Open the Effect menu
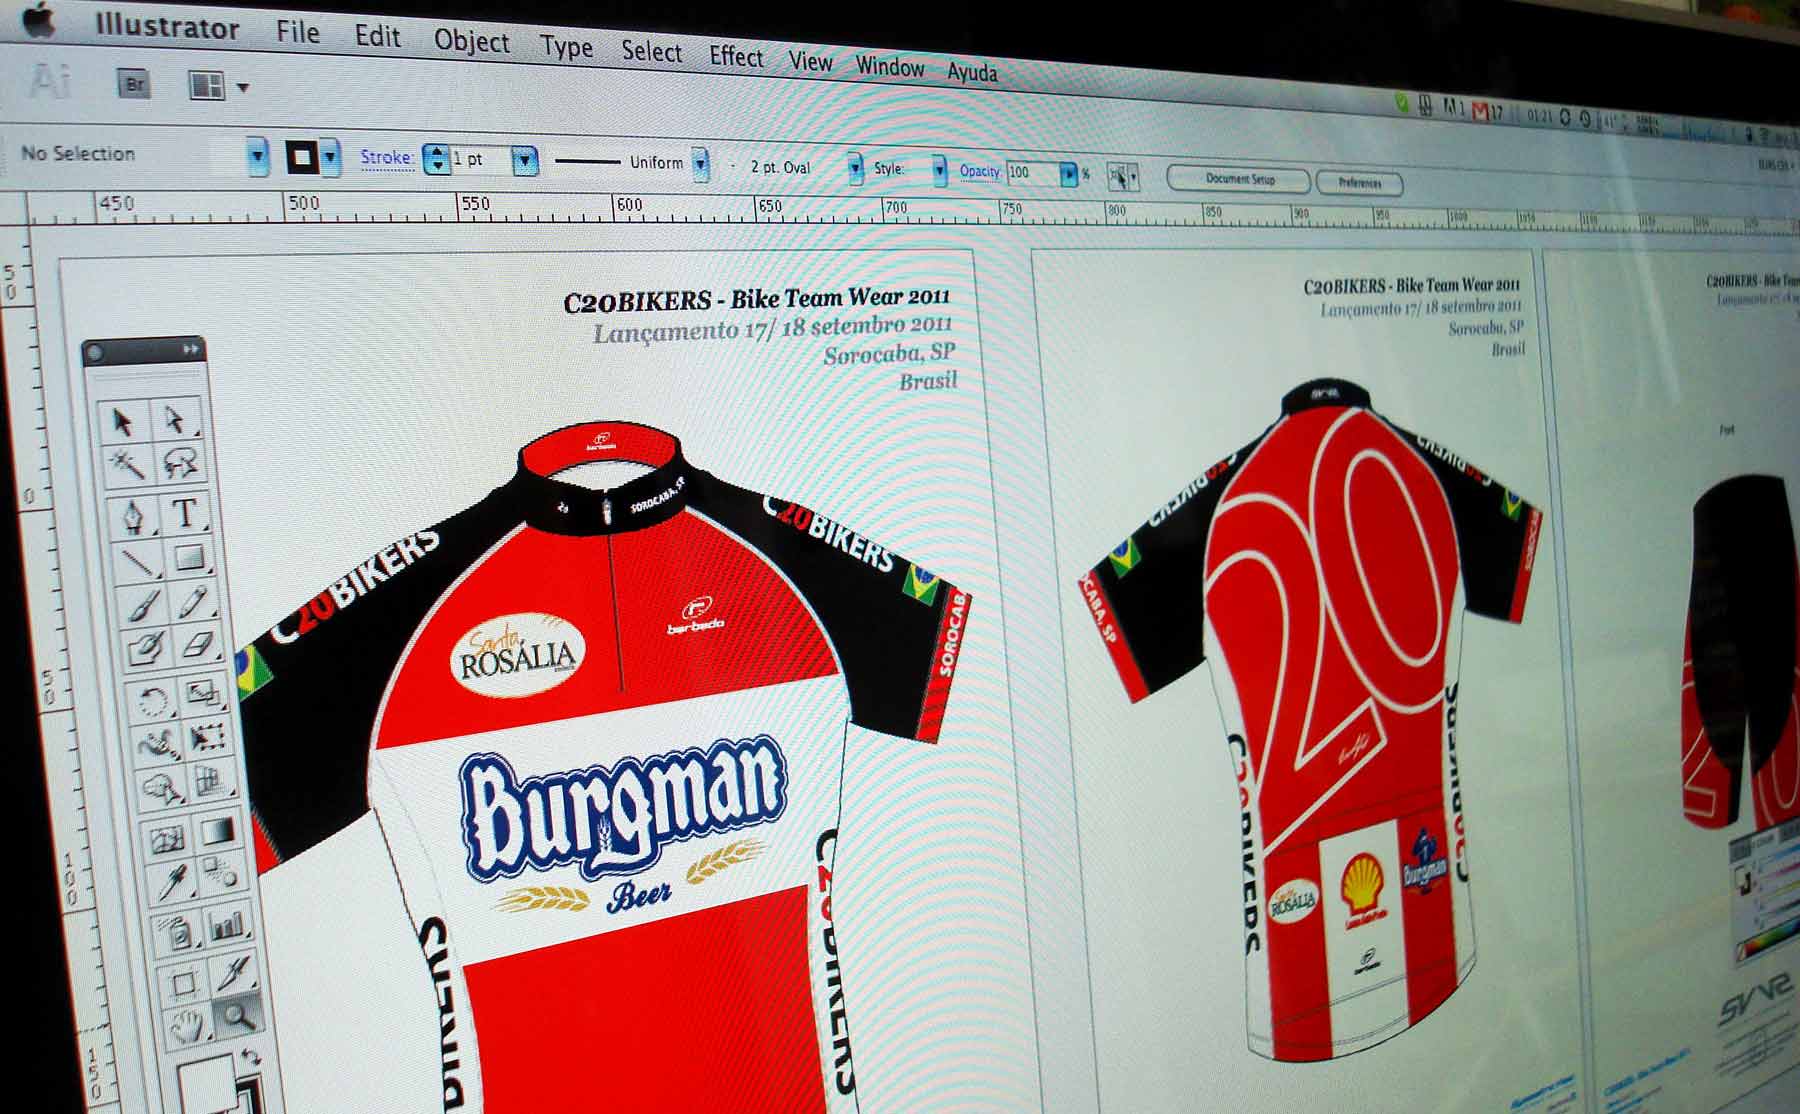1800x1114 pixels. coord(736,57)
